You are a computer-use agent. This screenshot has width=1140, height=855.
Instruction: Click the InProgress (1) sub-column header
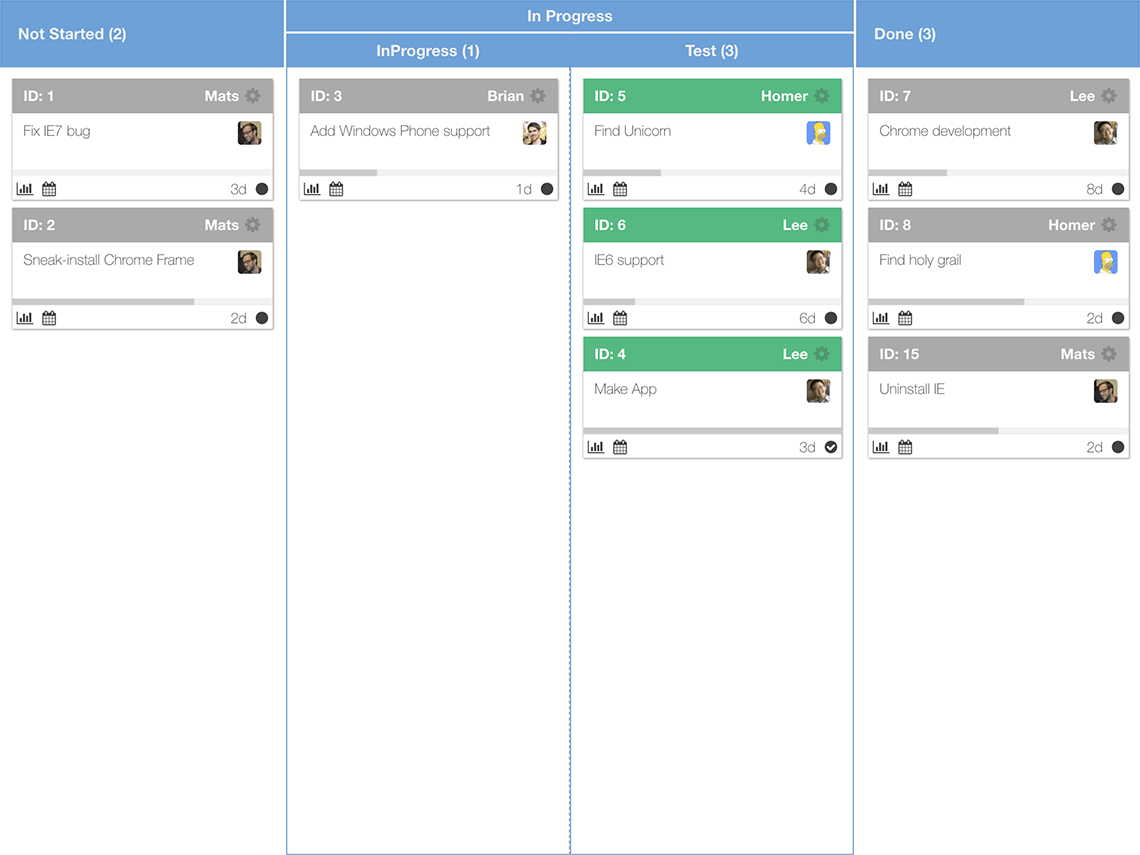428,51
